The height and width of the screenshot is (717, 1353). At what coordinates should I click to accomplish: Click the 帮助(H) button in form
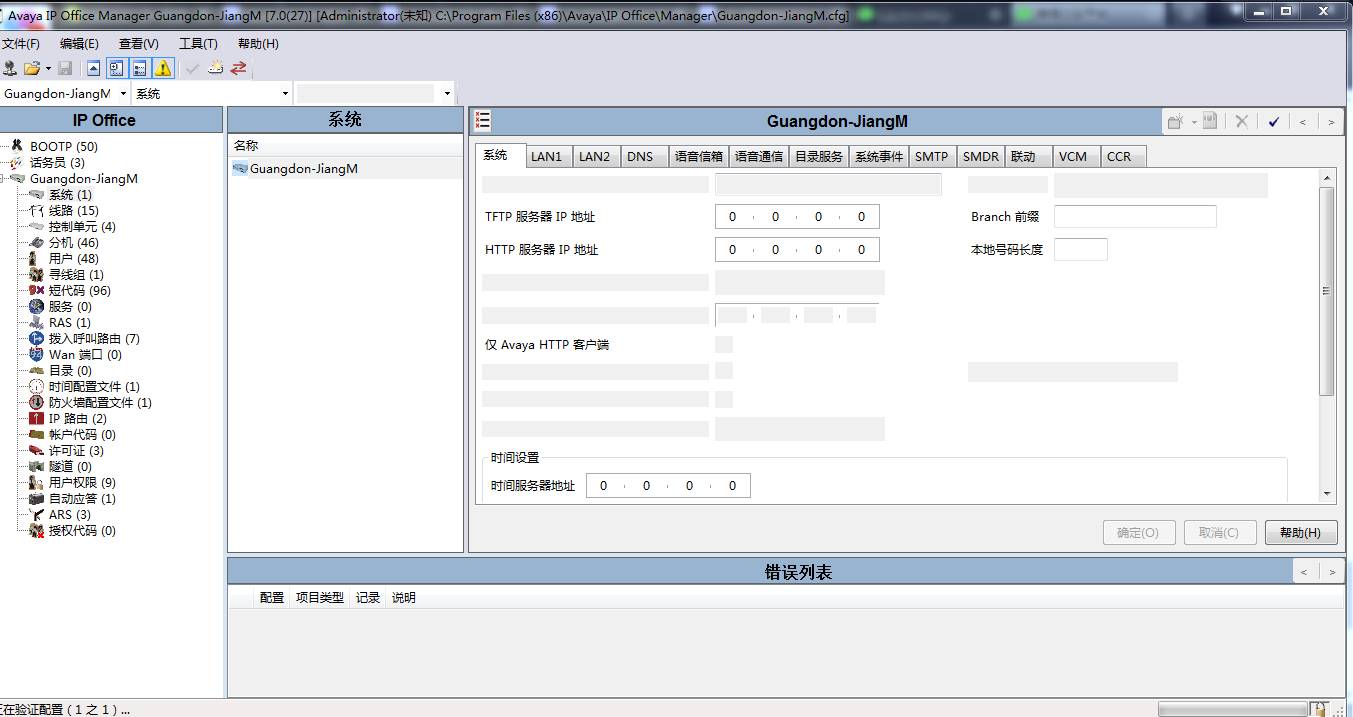pos(1301,533)
